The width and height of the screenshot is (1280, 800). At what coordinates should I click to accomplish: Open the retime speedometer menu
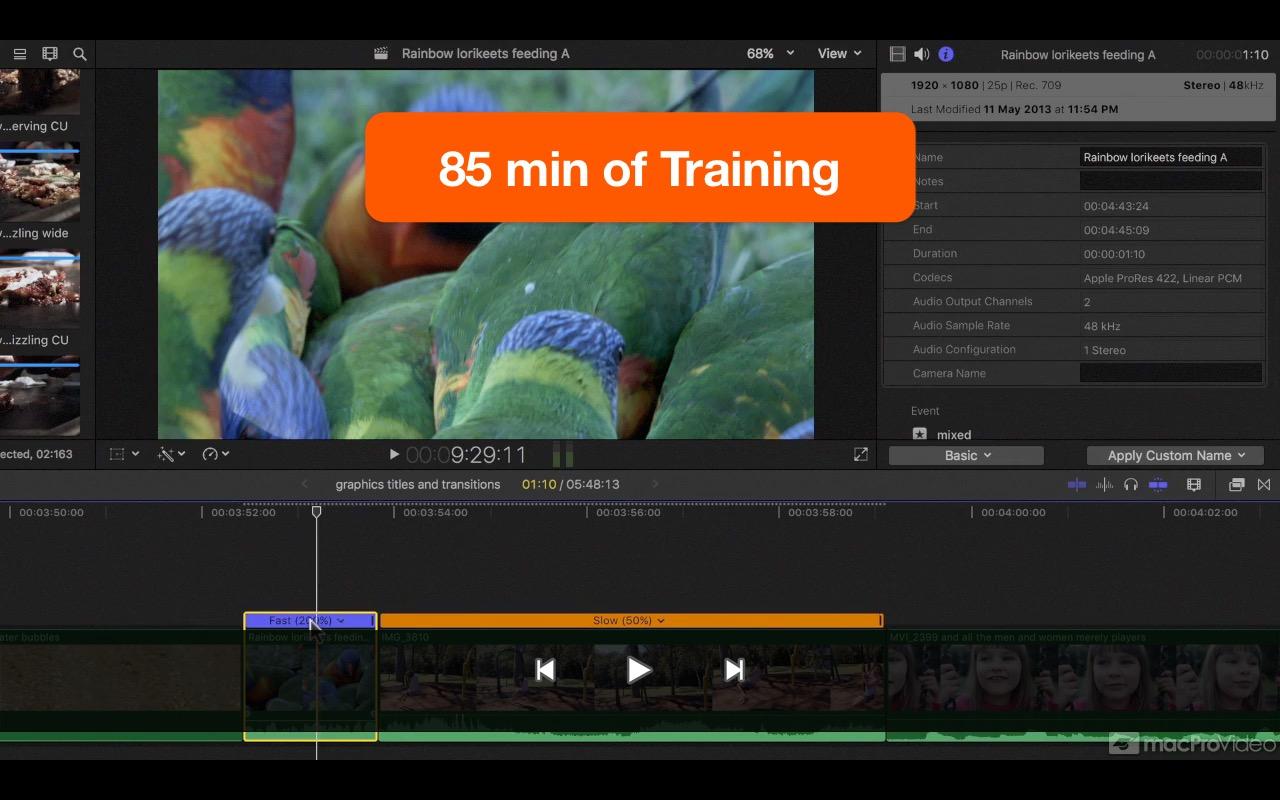215,454
